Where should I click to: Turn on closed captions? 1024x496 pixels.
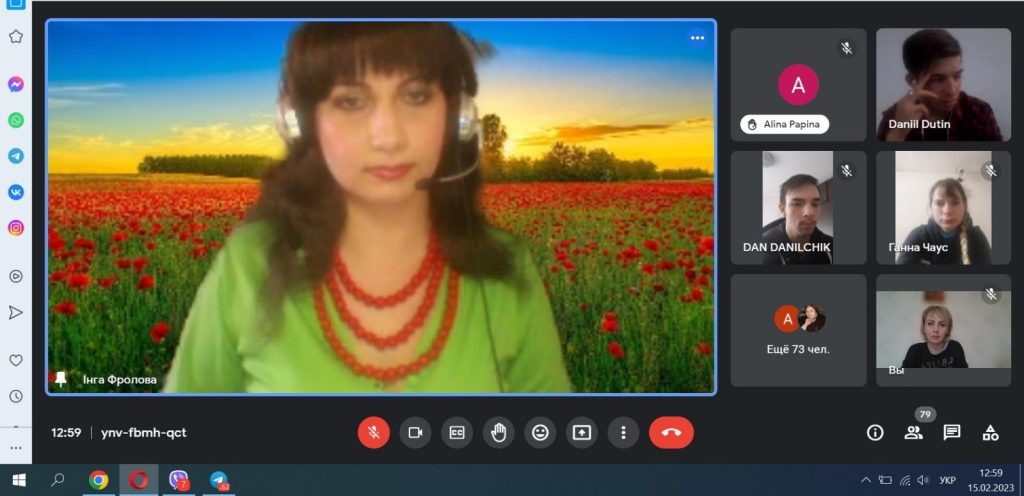point(457,432)
